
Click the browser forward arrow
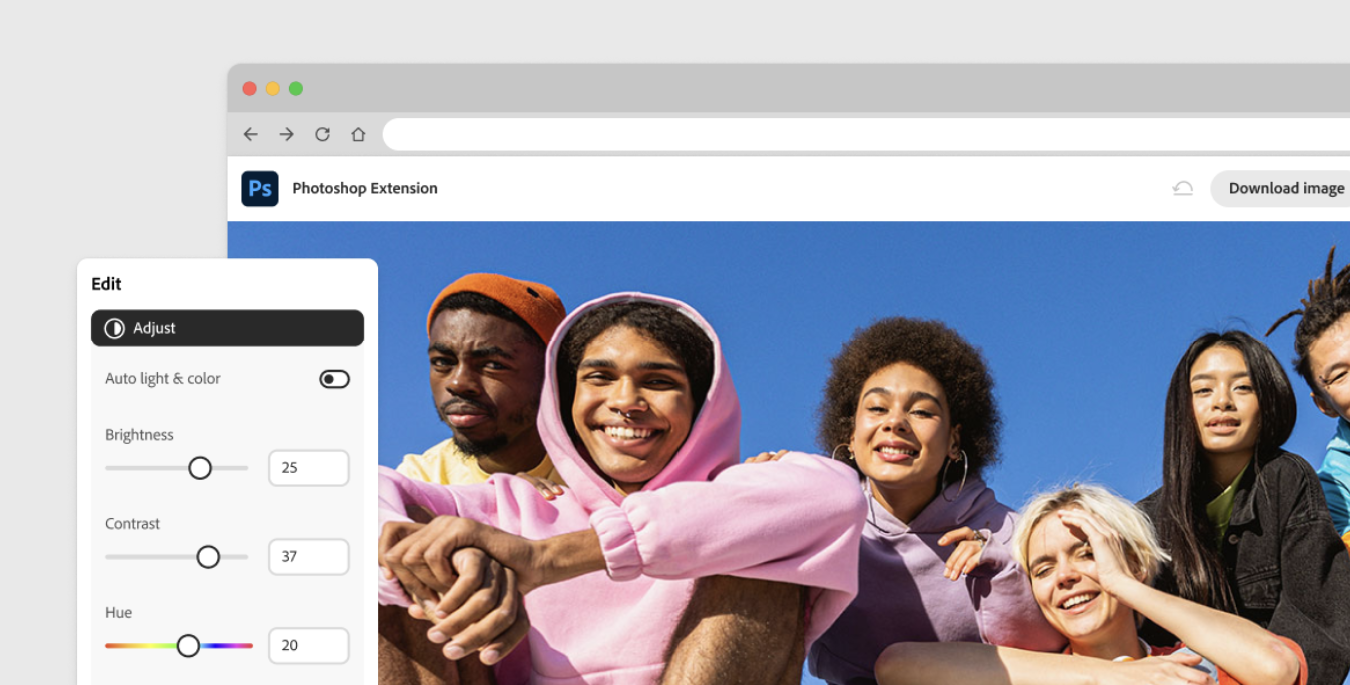[287, 134]
